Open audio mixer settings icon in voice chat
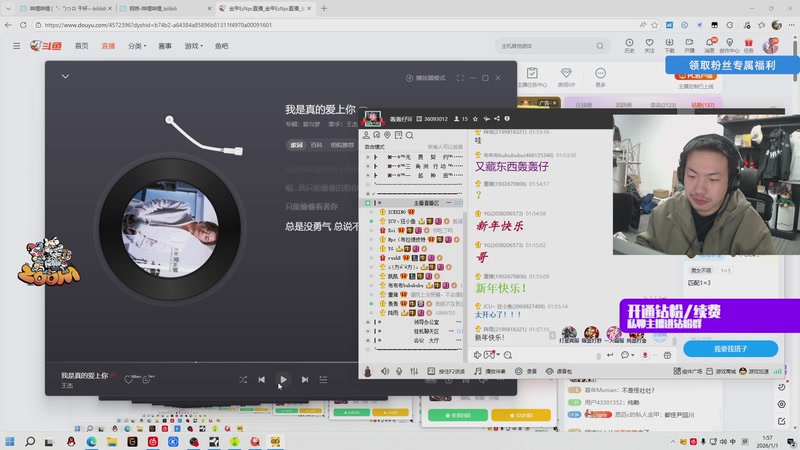The image size is (800, 450). point(414,371)
